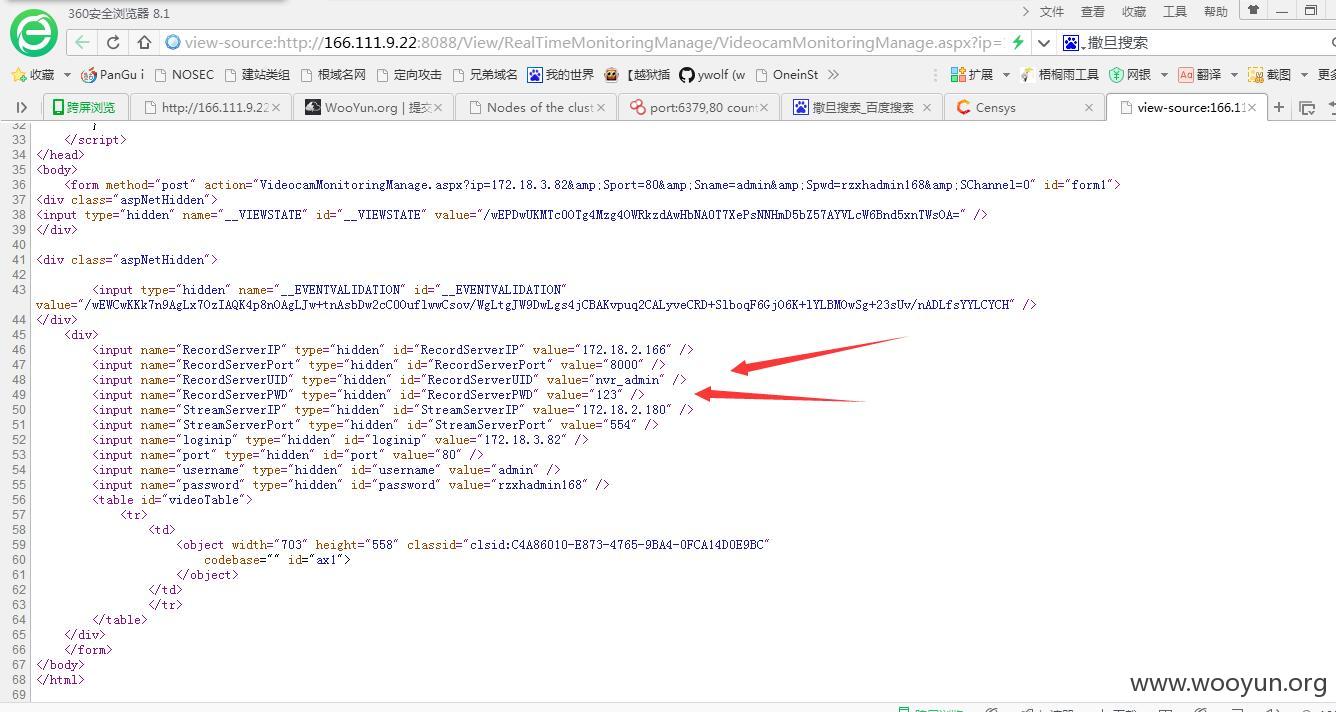Go back with the back arrow
This screenshot has width=1336, height=712.
click(x=82, y=42)
